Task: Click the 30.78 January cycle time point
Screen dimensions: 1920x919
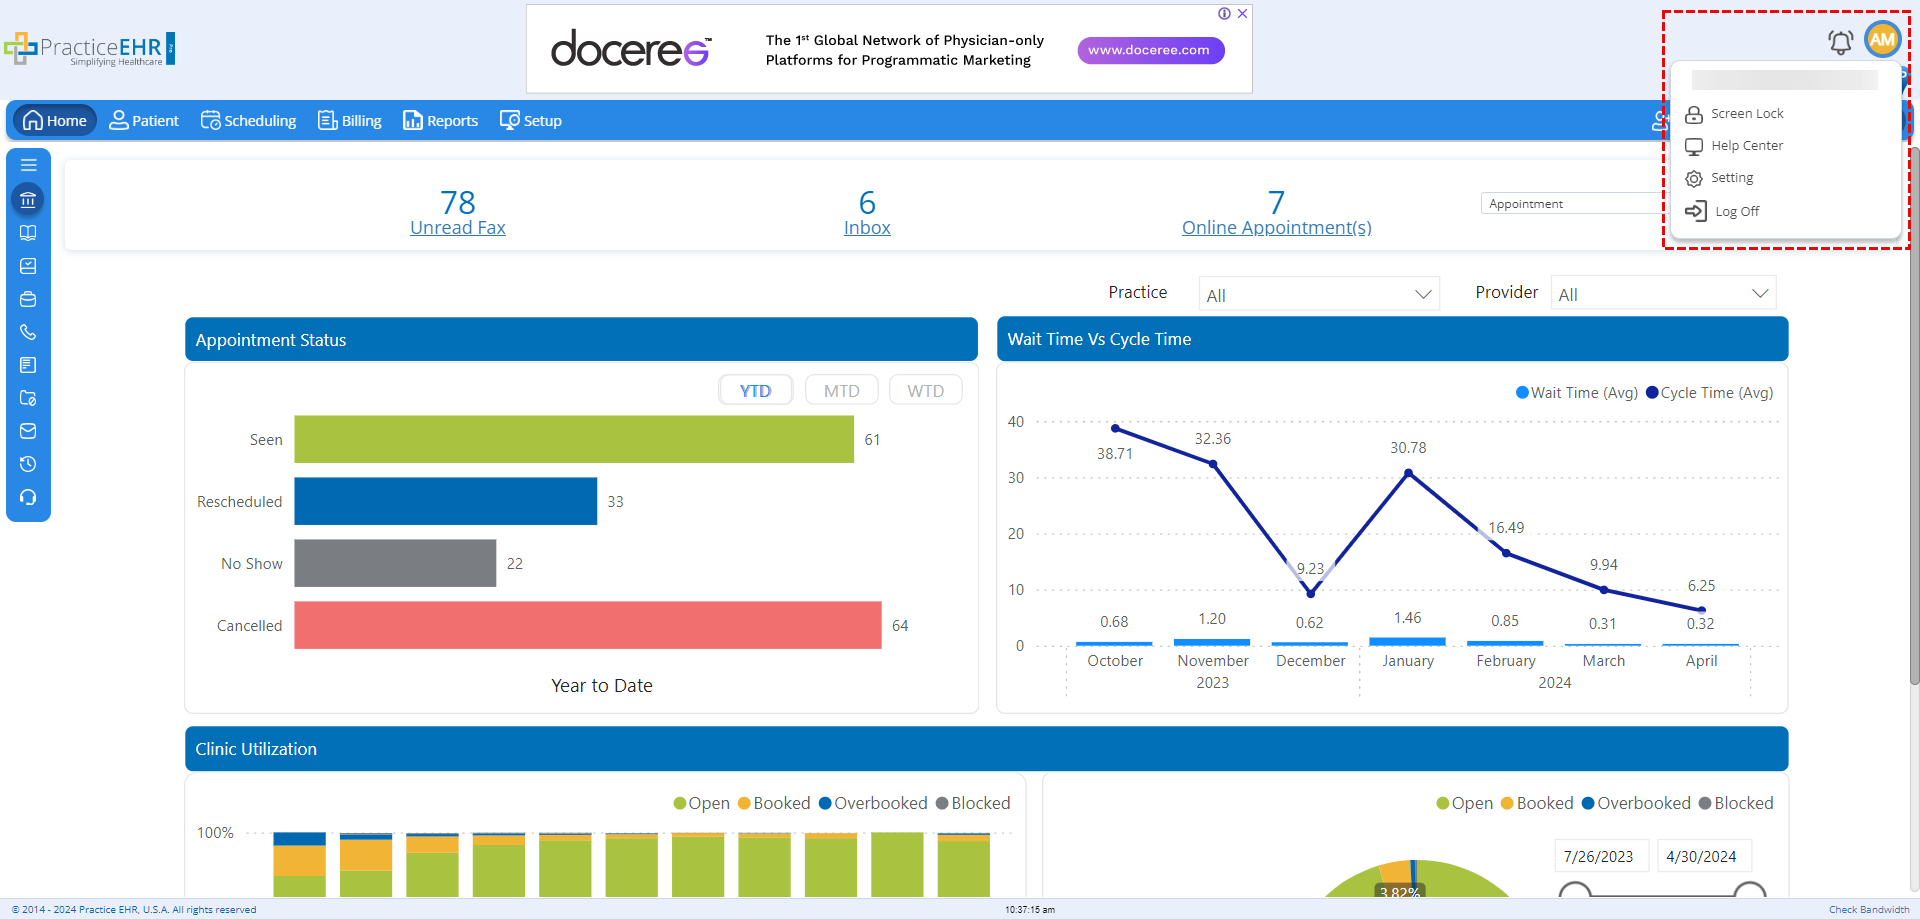Action: pos(1408,473)
